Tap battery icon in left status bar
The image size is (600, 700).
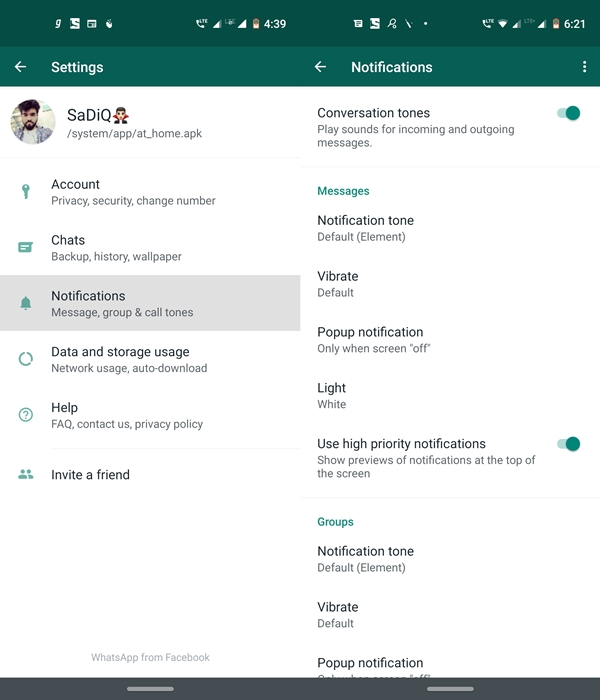256,24
